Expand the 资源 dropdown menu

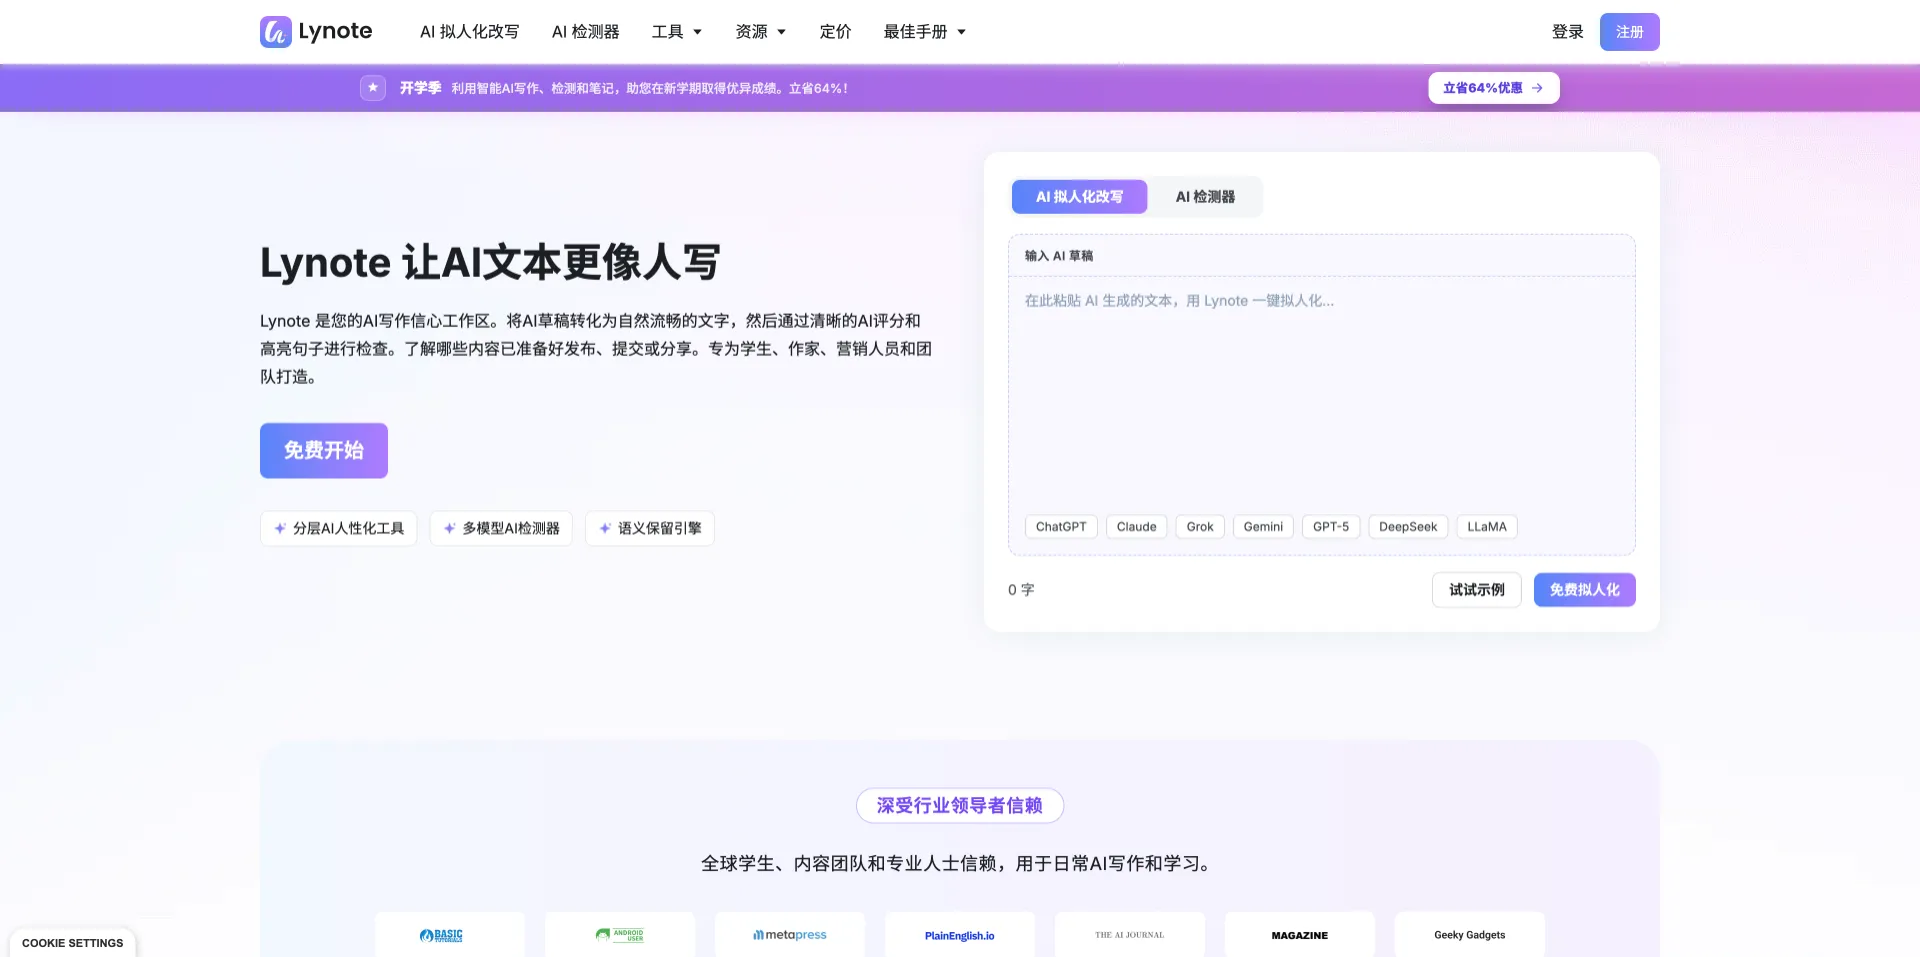click(x=761, y=32)
